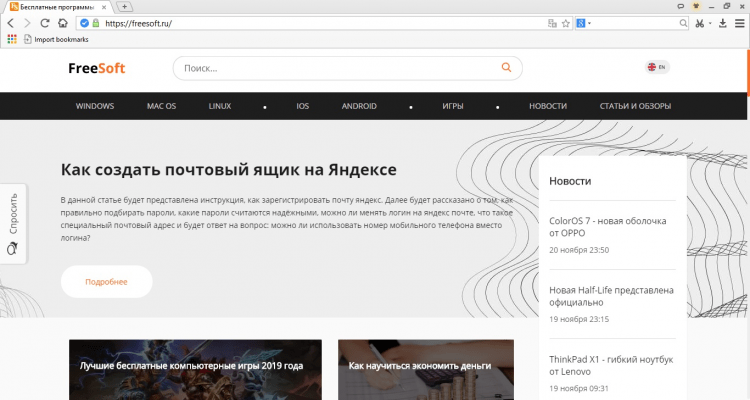Open a new tab with the plus button
The width and height of the screenshot is (750, 400).
[x=124, y=7]
